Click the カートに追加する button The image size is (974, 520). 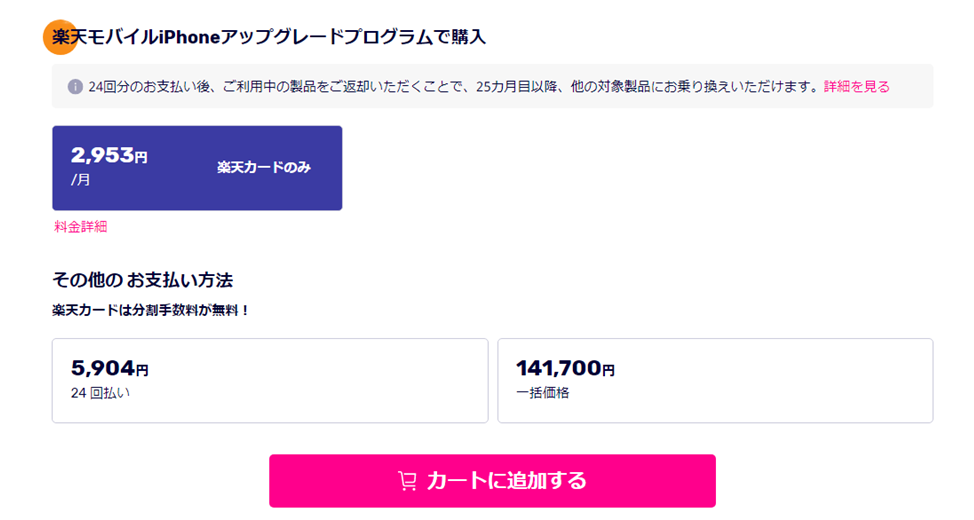pos(492,481)
